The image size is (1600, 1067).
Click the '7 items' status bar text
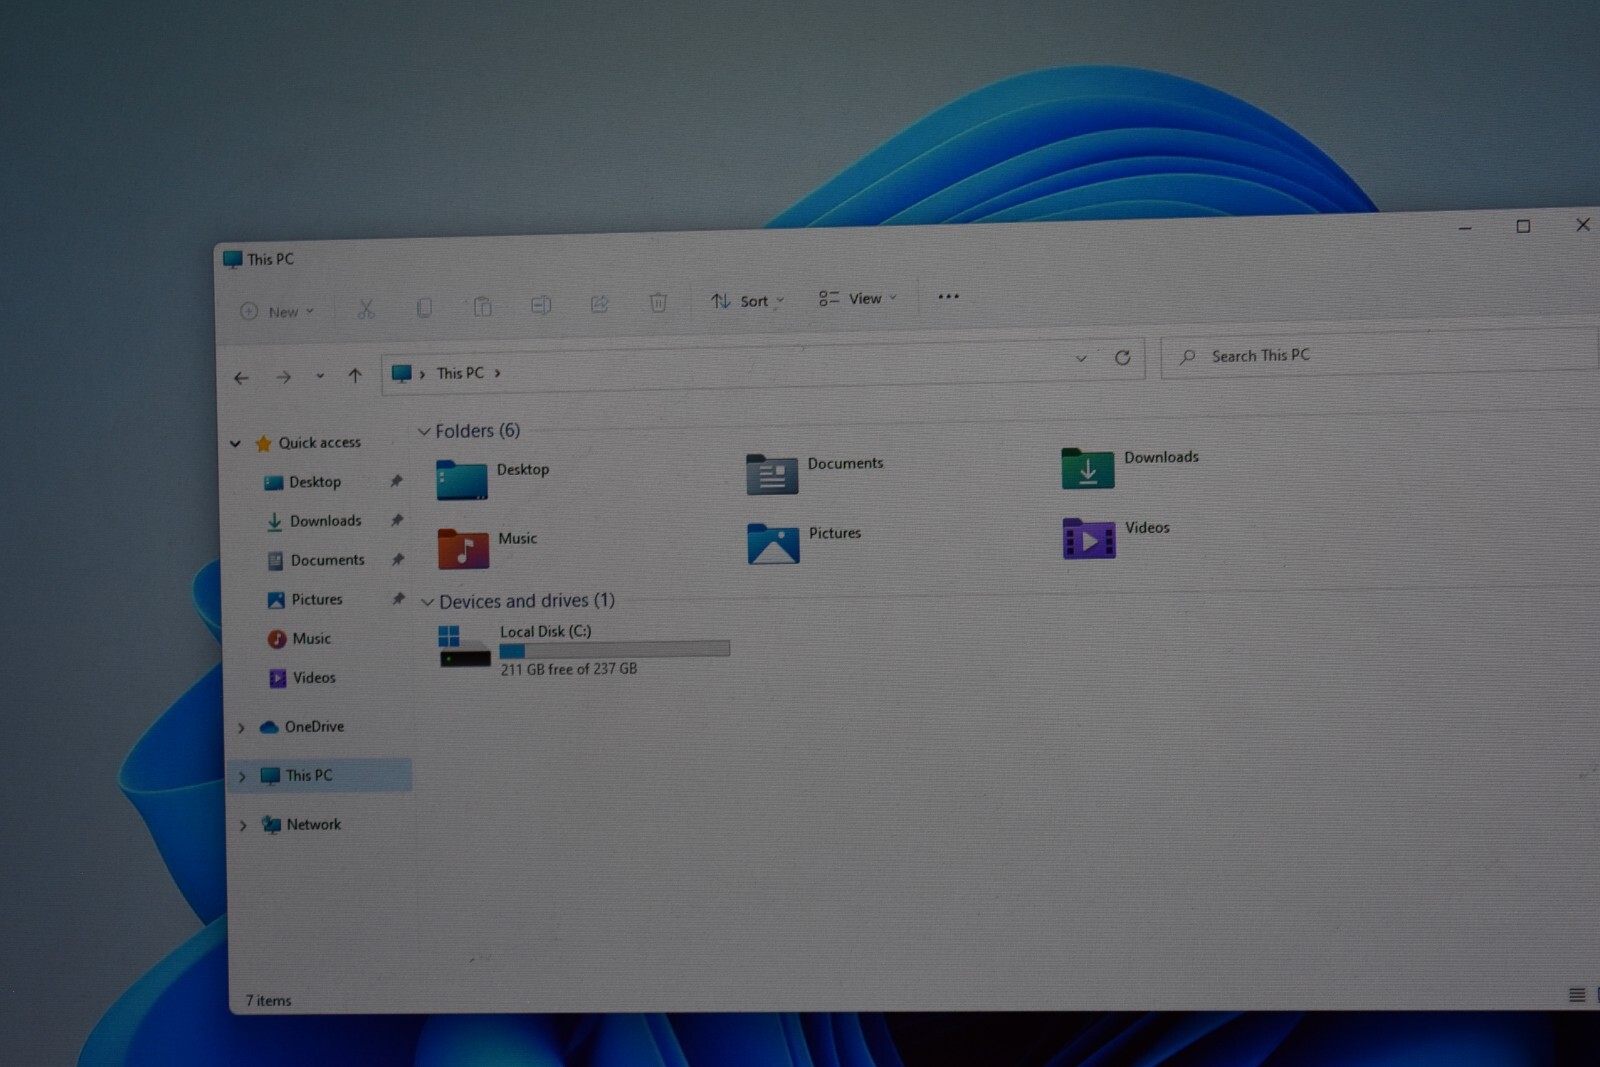[x=269, y=1000]
